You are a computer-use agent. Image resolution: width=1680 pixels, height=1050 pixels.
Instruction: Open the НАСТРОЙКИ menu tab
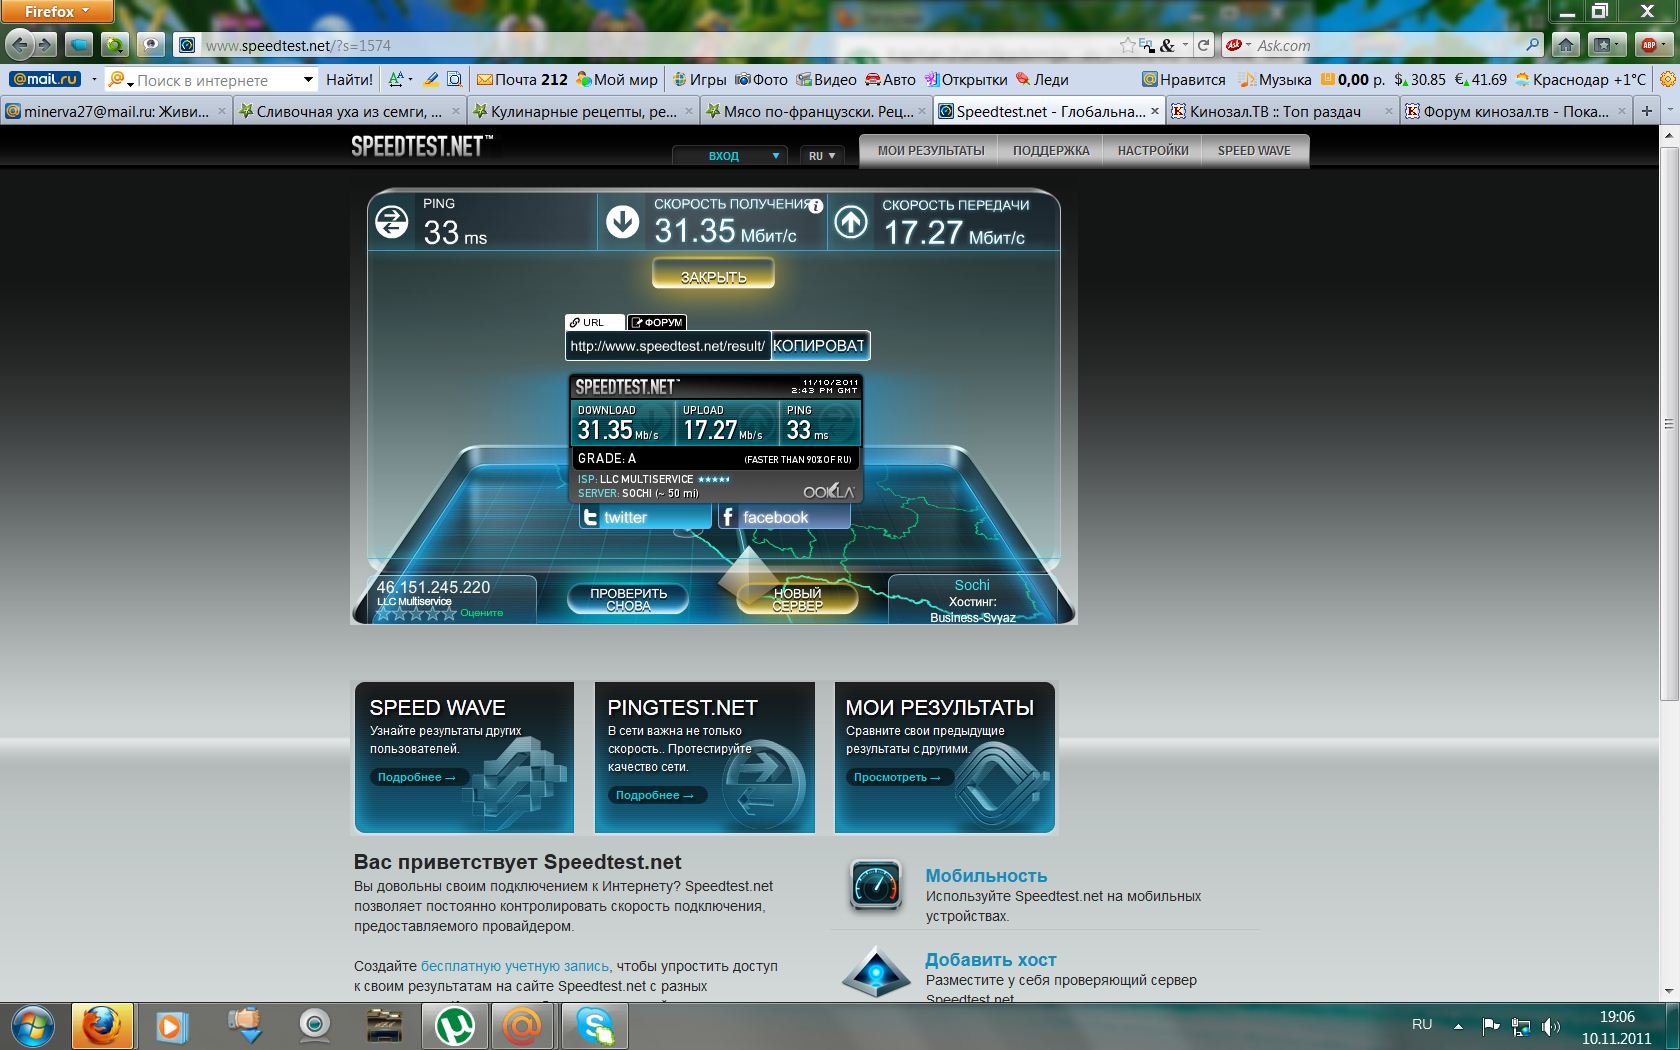pyautogui.click(x=1153, y=151)
